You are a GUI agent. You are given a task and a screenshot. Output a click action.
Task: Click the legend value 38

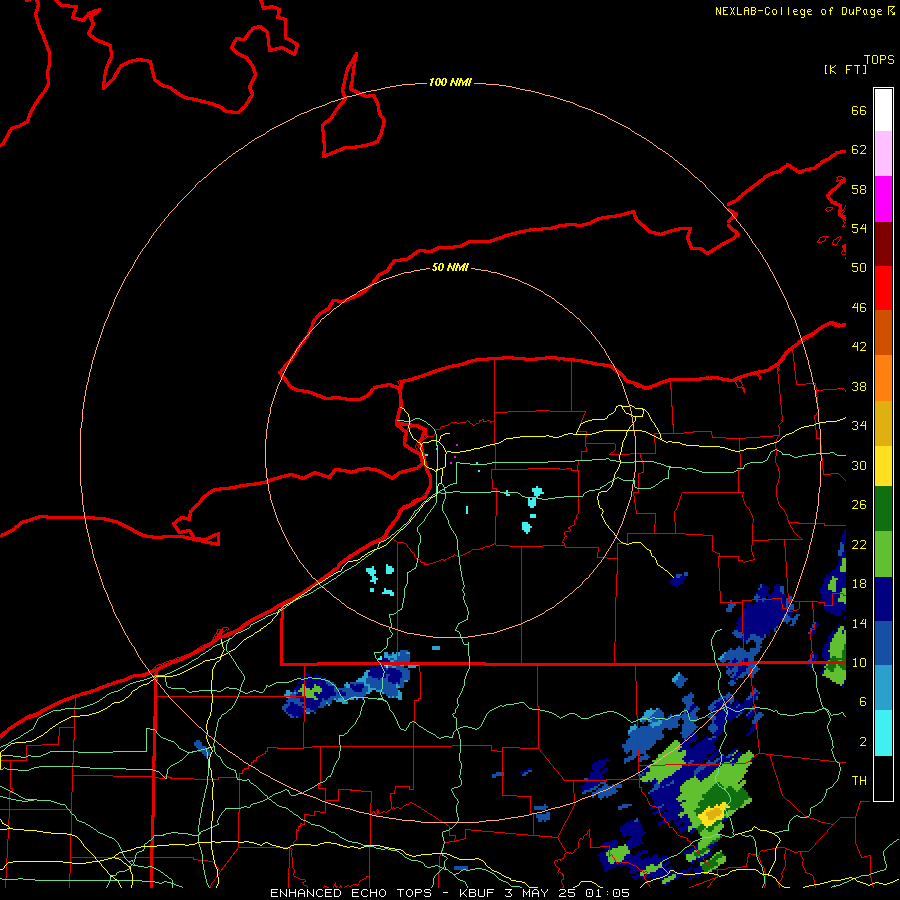859,386
